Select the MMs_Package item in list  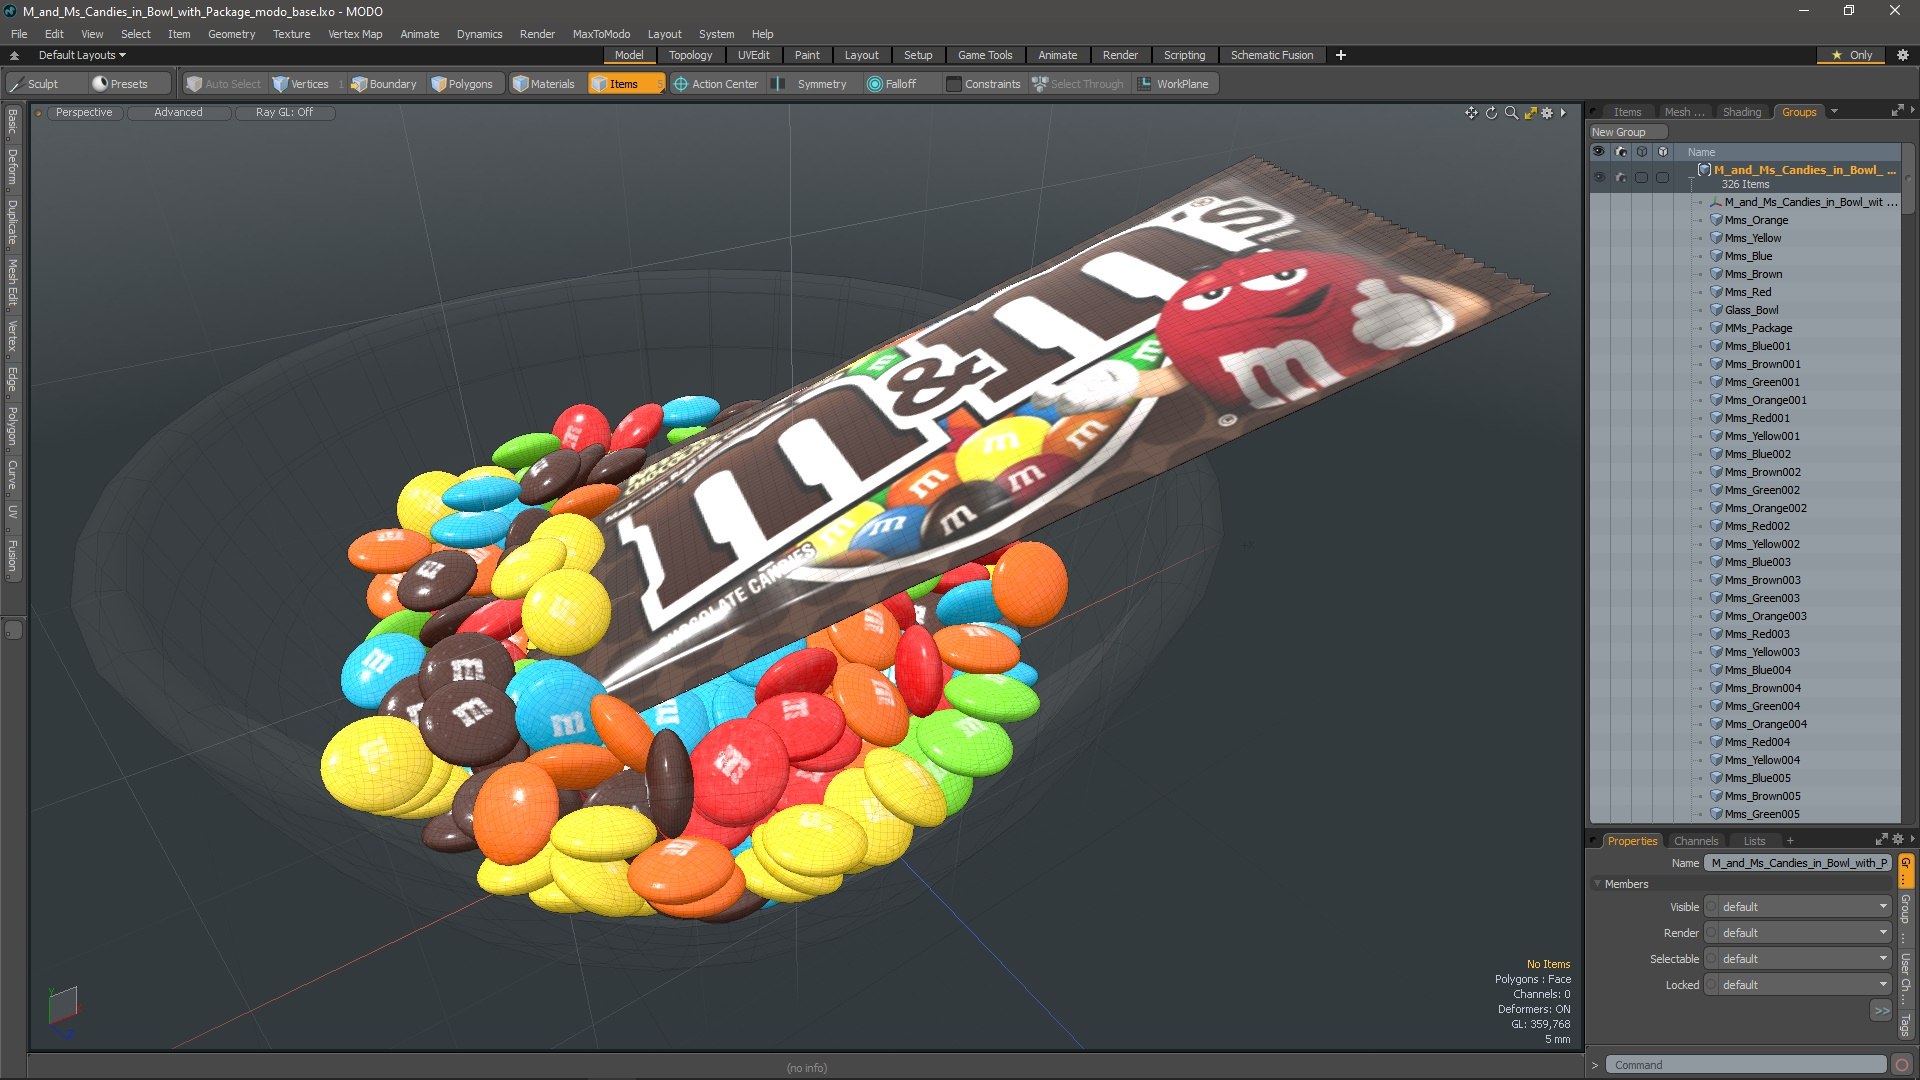[1758, 328]
